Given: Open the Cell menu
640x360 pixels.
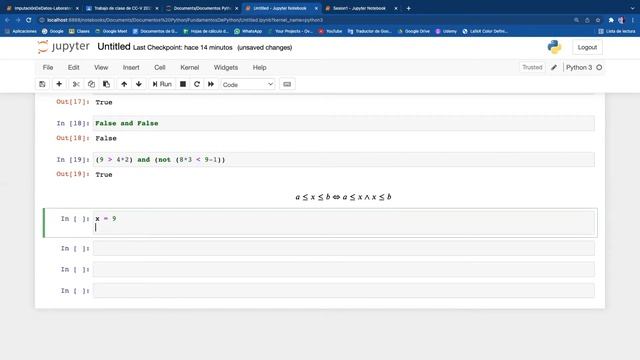Looking at the screenshot, I should click(160, 67).
